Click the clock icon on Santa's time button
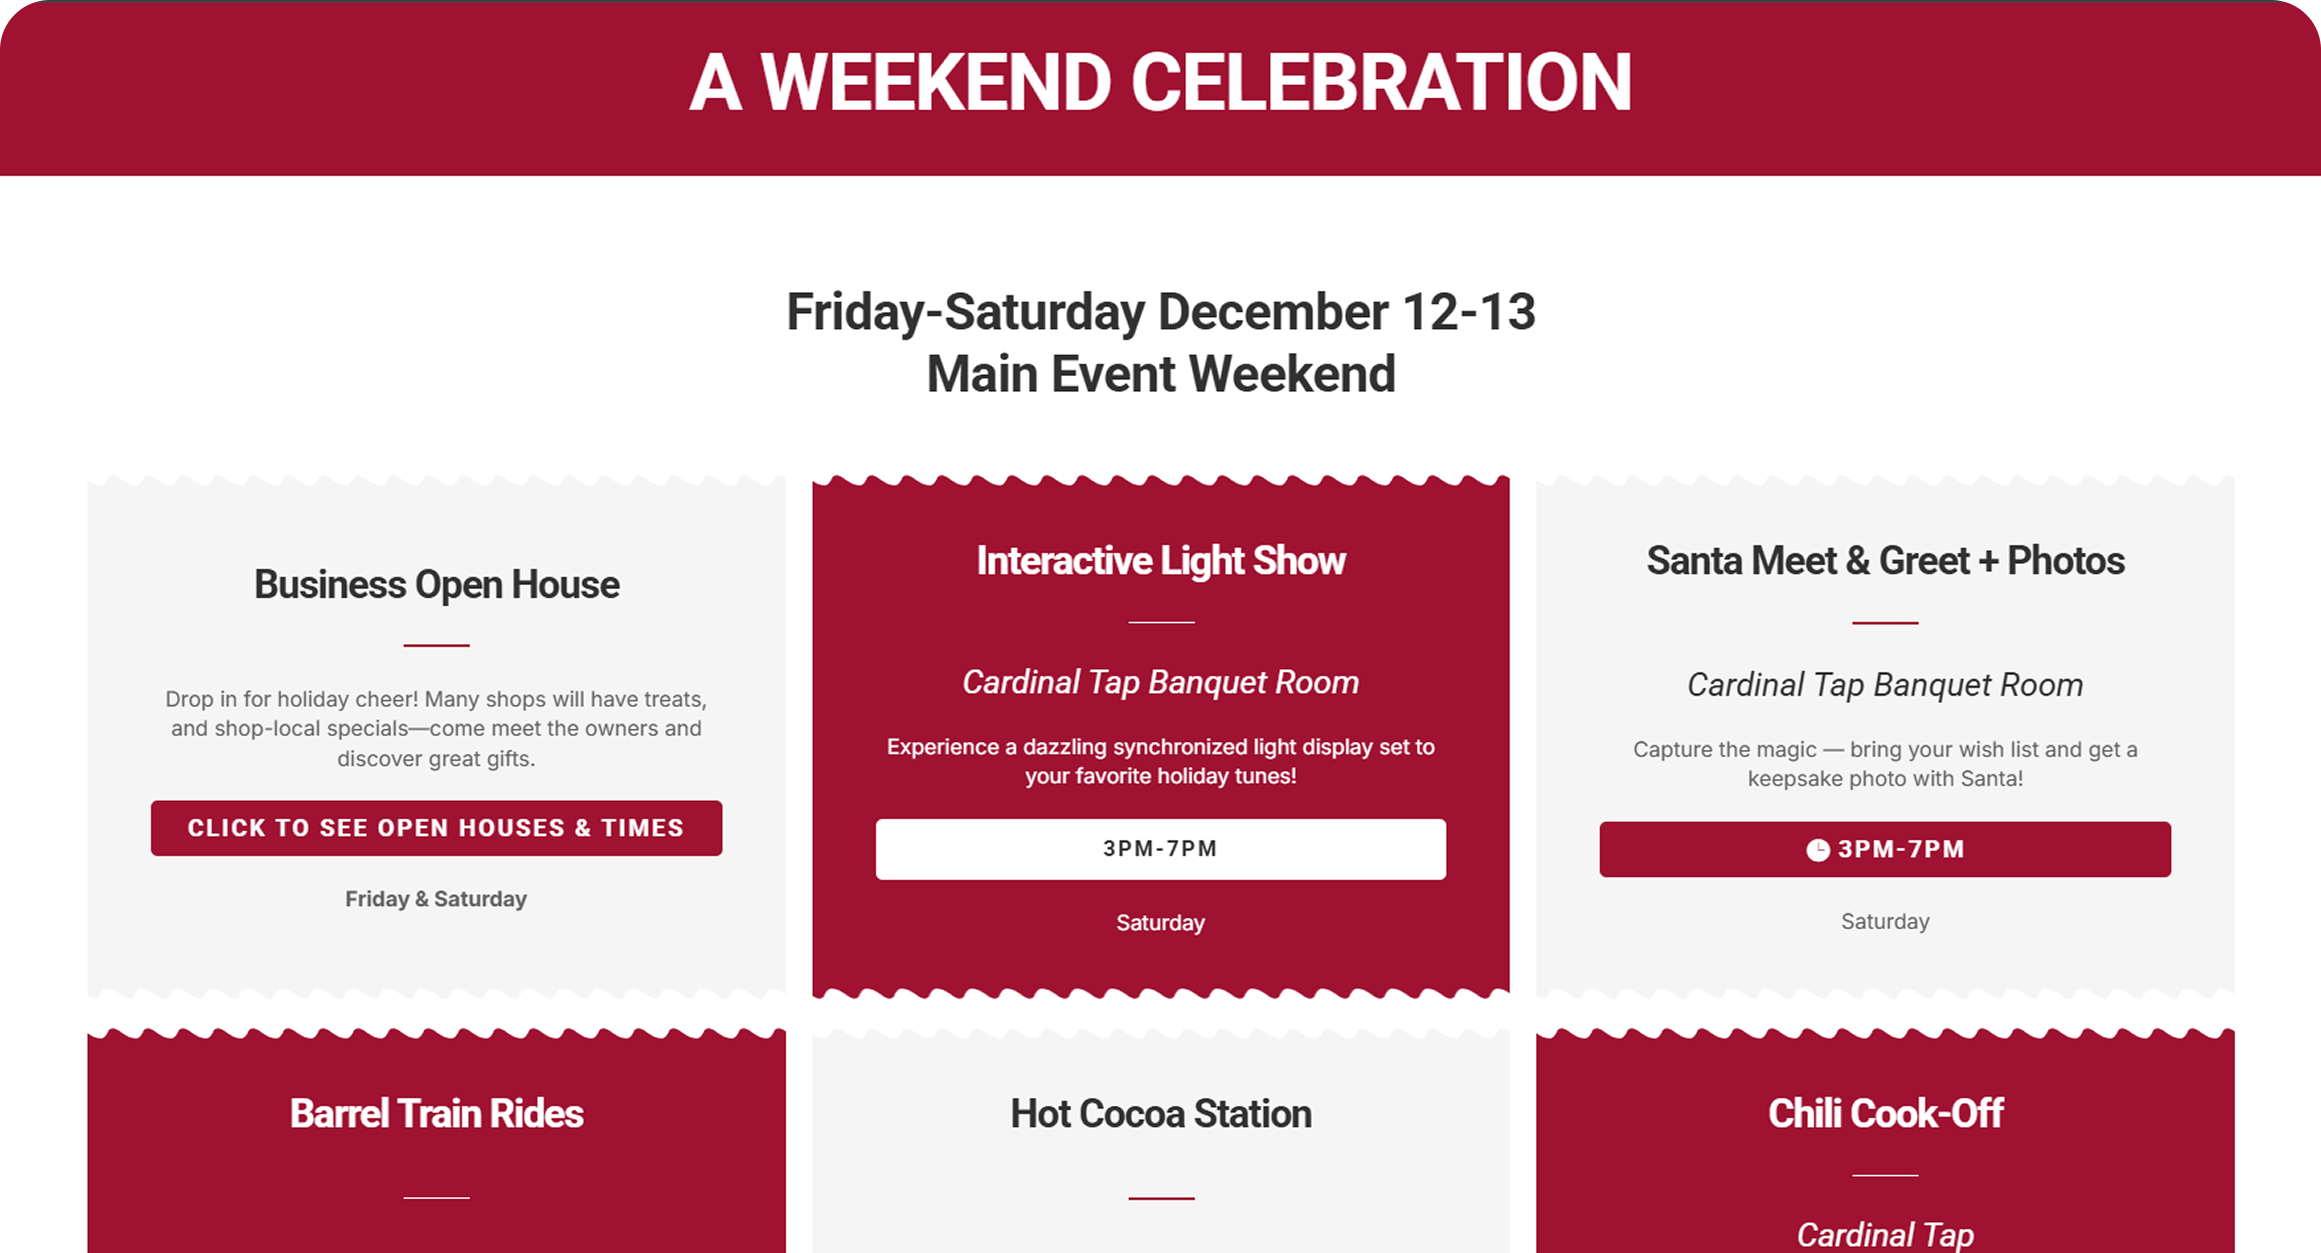 (1817, 850)
